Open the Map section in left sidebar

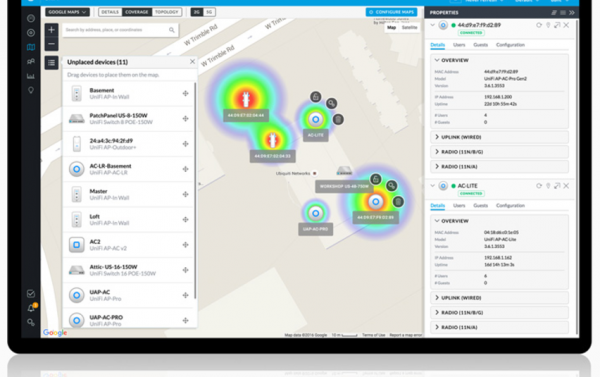click(x=31, y=47)
